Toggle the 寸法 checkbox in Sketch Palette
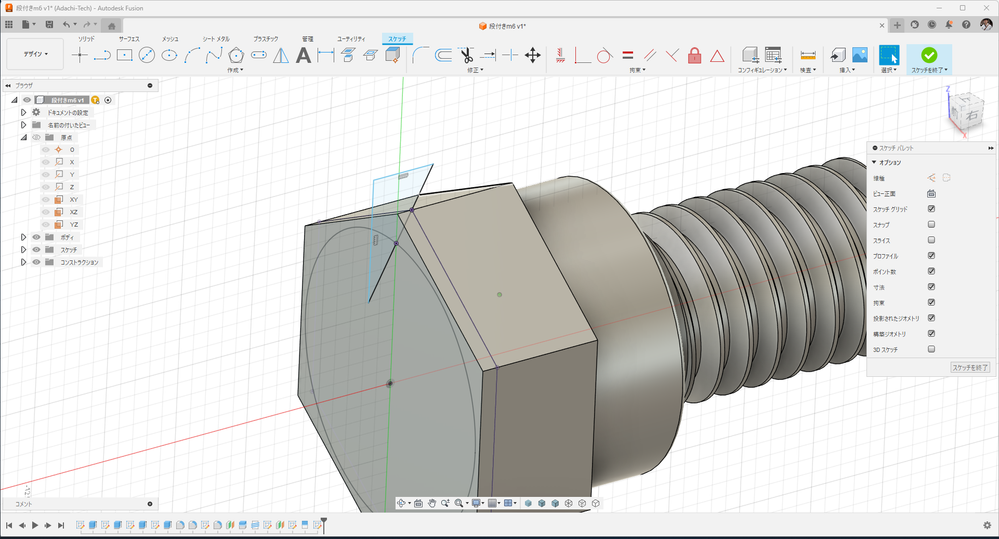 coord(931,287)
